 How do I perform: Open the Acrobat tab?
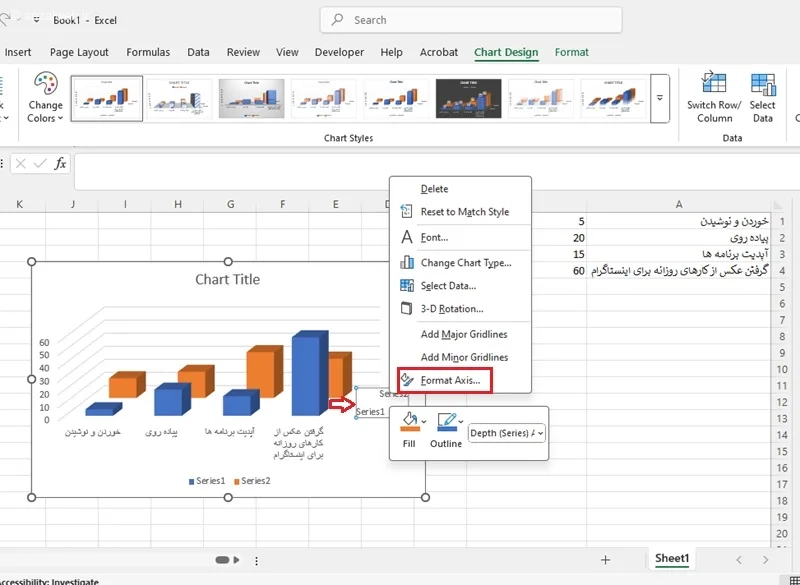(439, 52)
